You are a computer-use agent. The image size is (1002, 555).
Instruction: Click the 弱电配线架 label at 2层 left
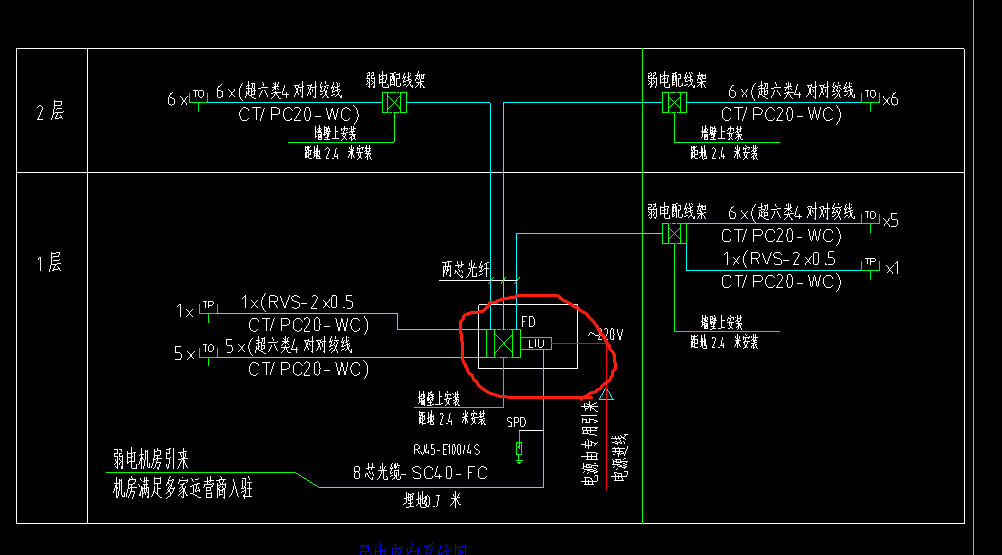click(395, 80)
